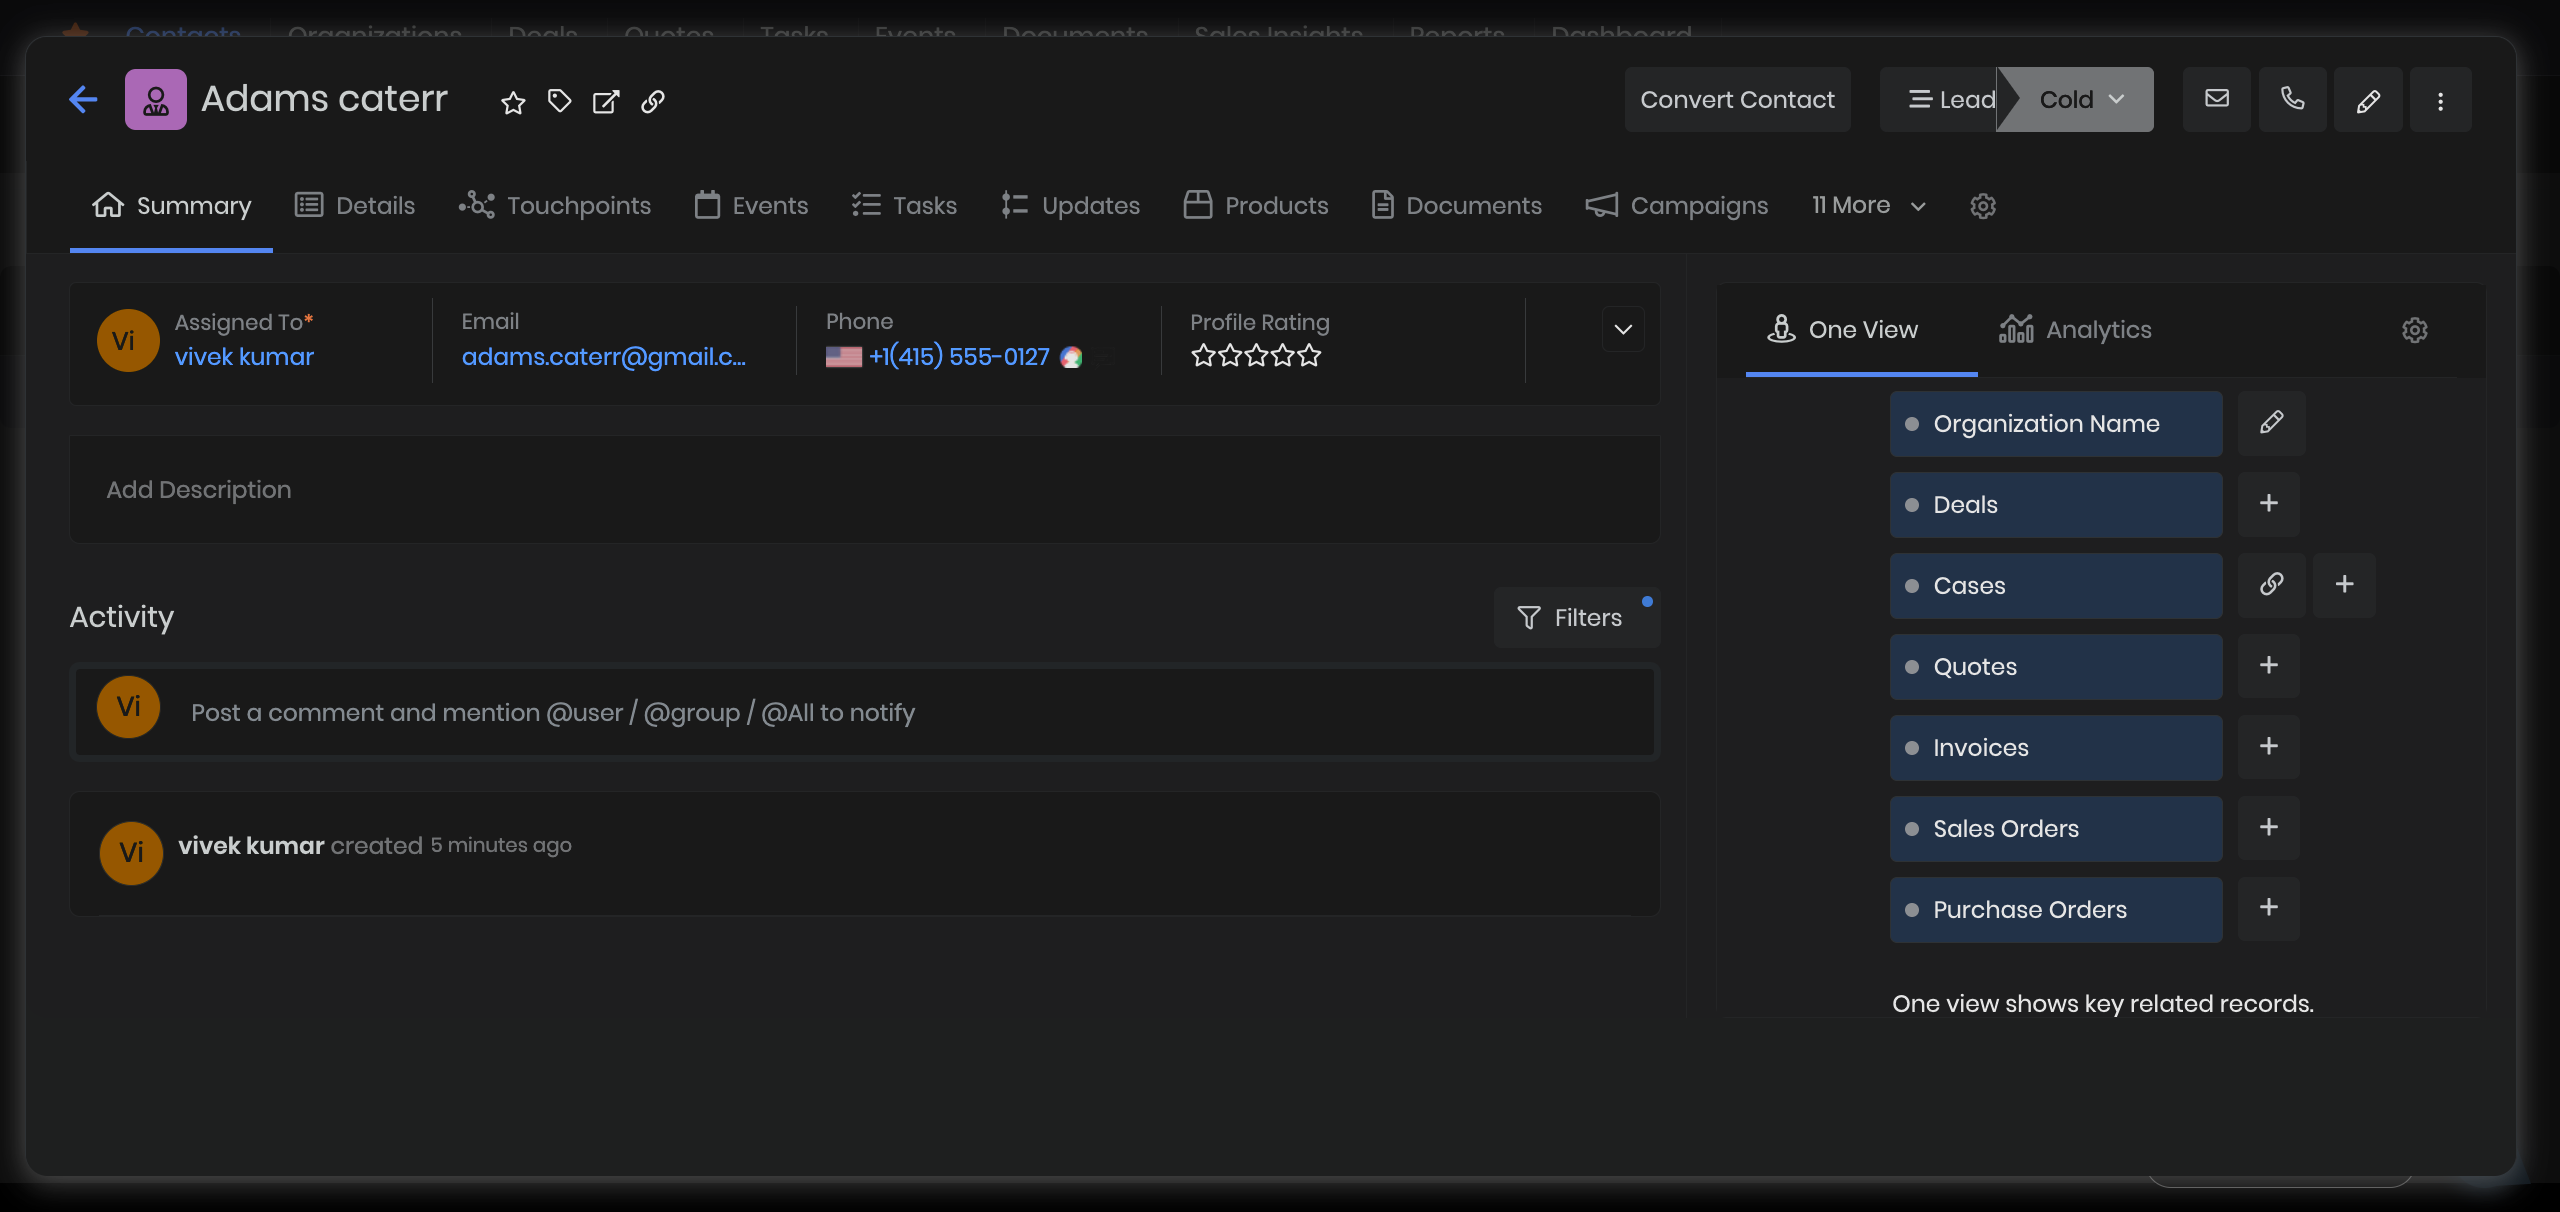Screen dimensions: 2560x1212
Task: Click the send email envelope icon
Action: pos(2217,99)
